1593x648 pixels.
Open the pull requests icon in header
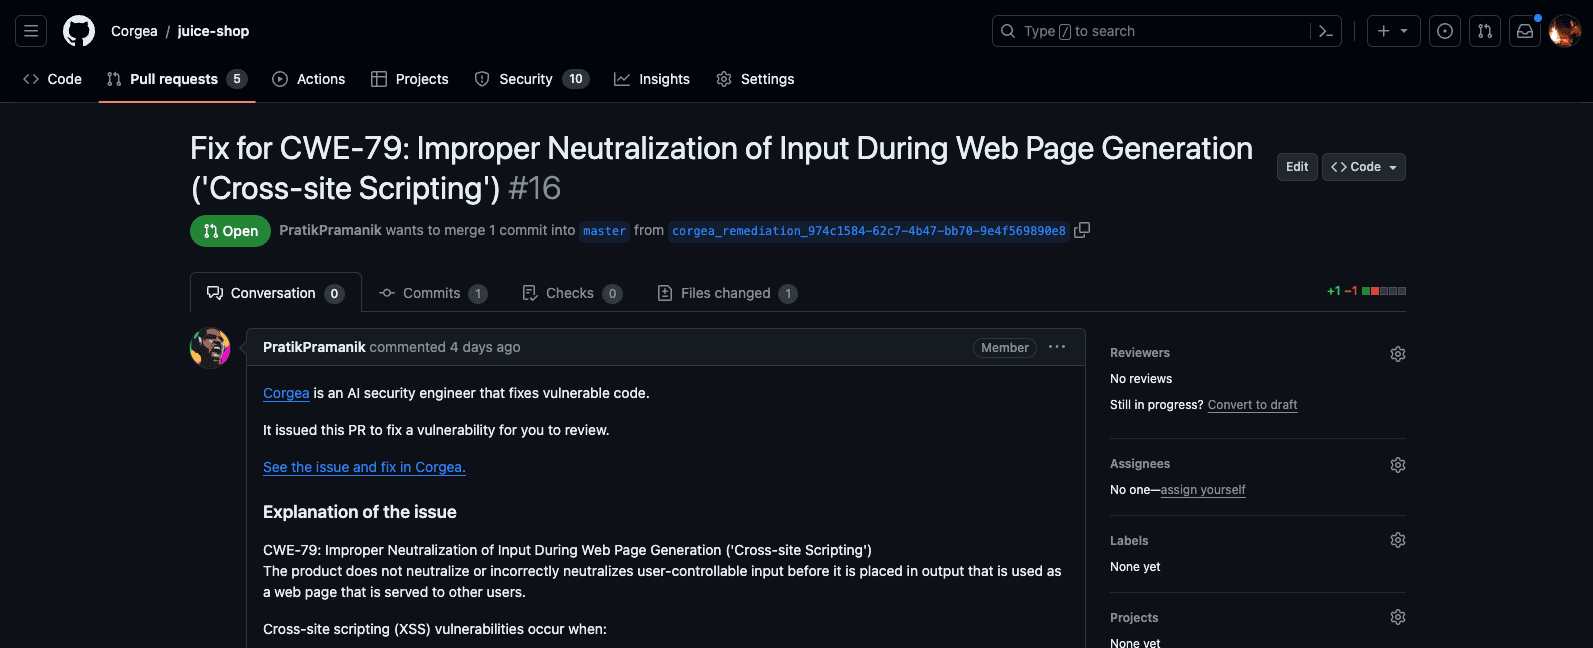(1485, 31)
